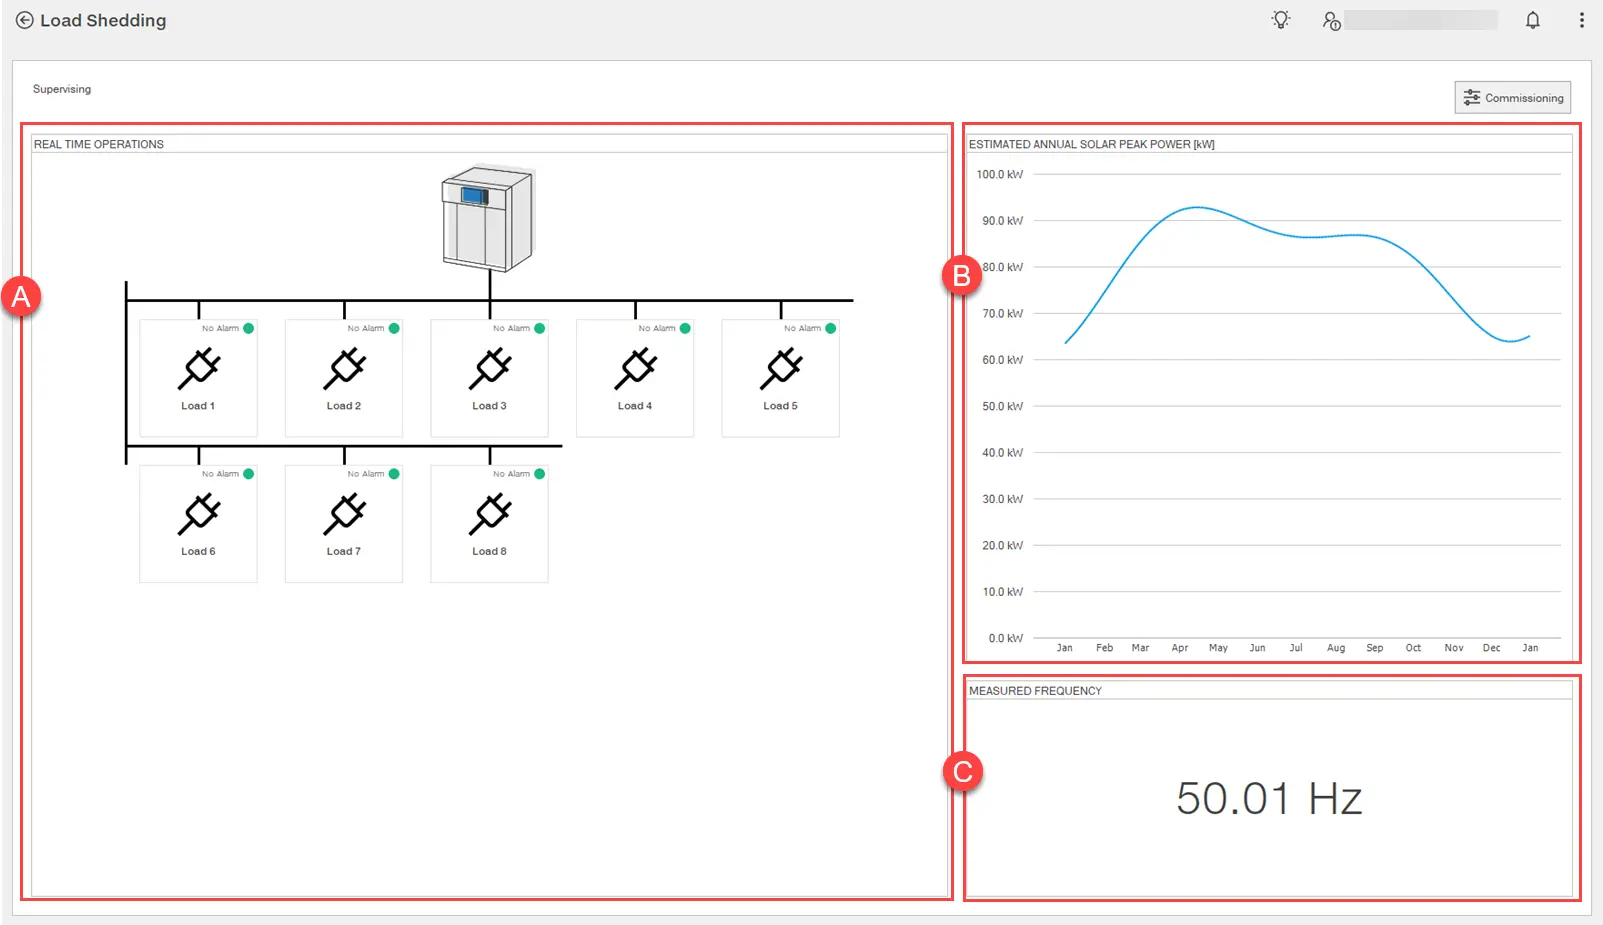Click the solar peak power curve line
1603x925 pixels.
[x=1197, y=208]
